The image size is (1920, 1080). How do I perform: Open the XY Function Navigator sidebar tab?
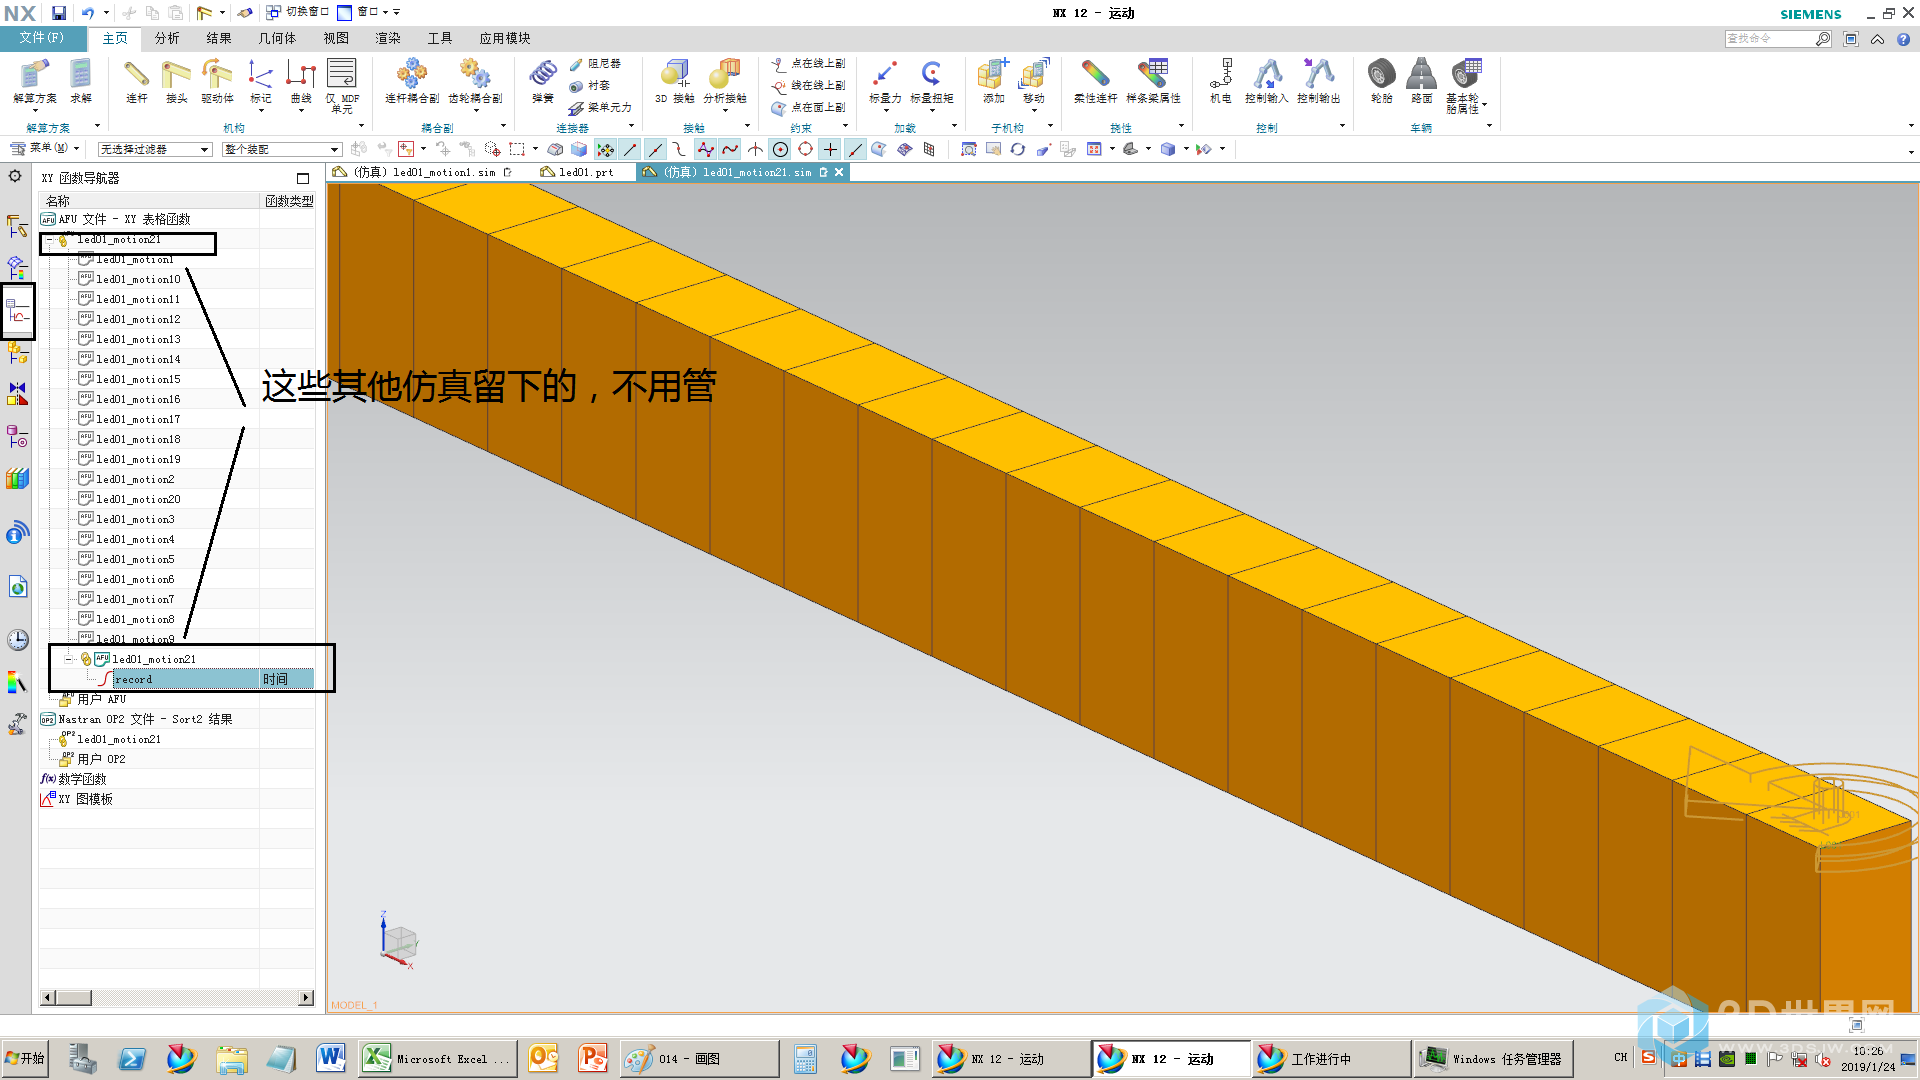(18, 311)
